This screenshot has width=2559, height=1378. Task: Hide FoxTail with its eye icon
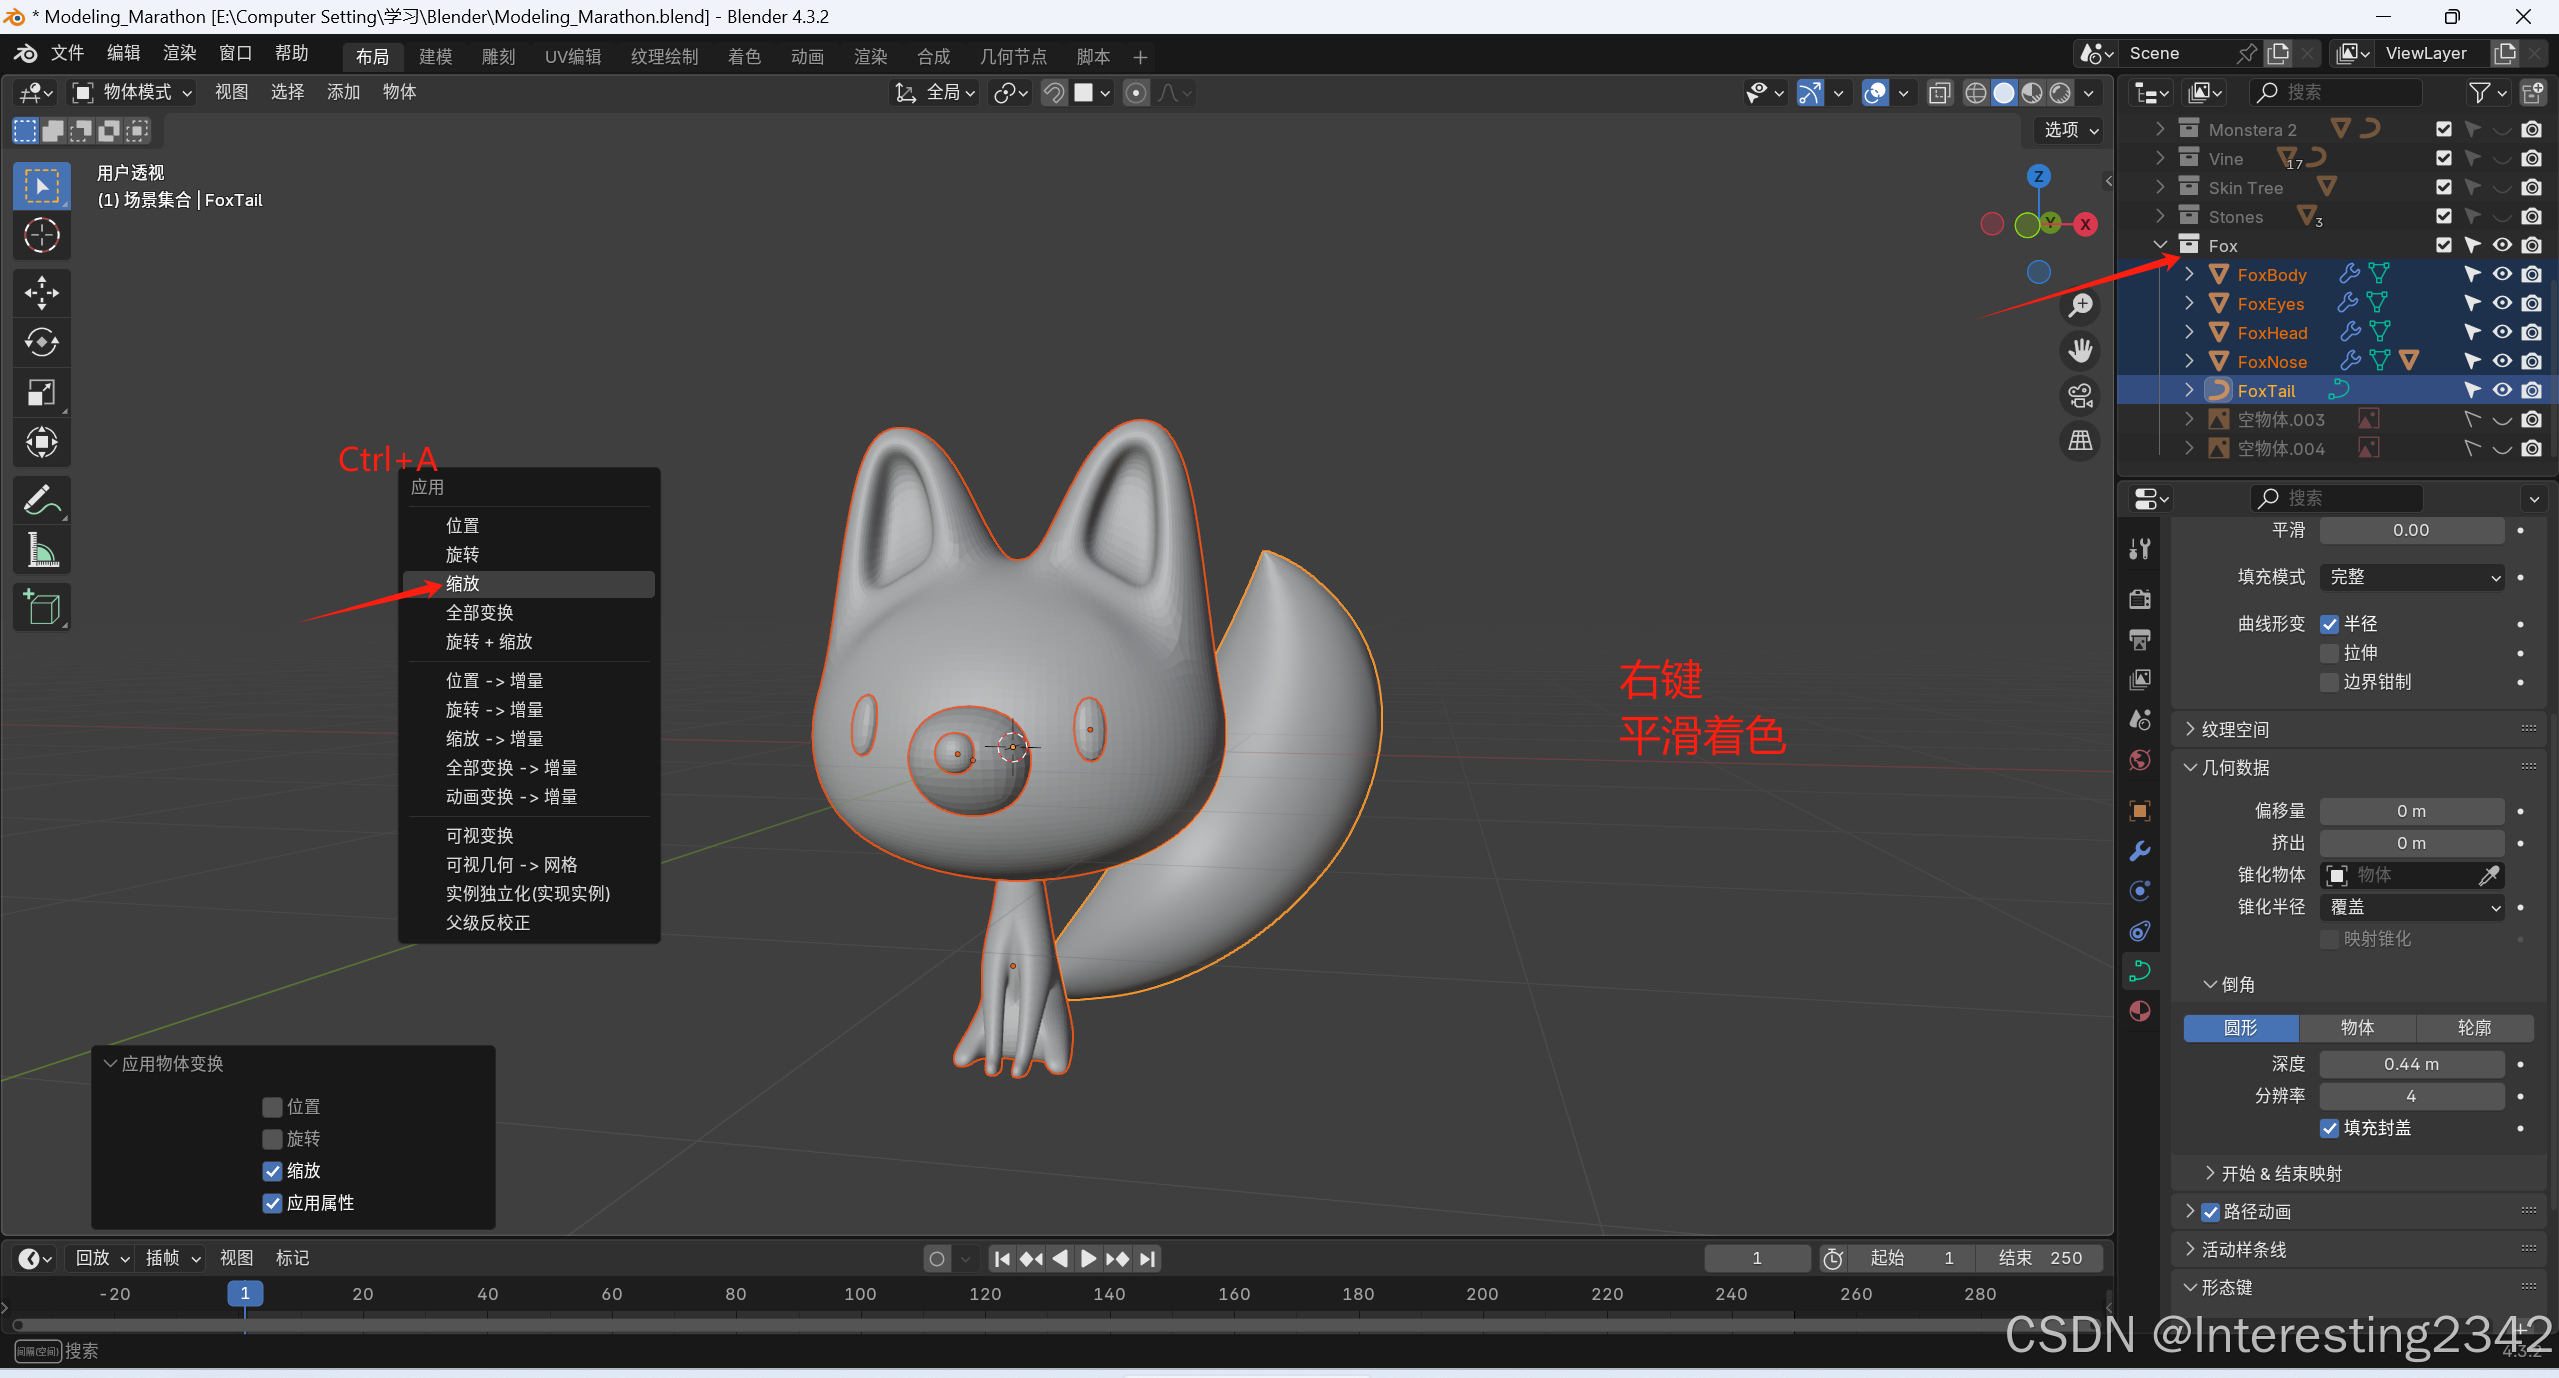tap(2502, 390)
